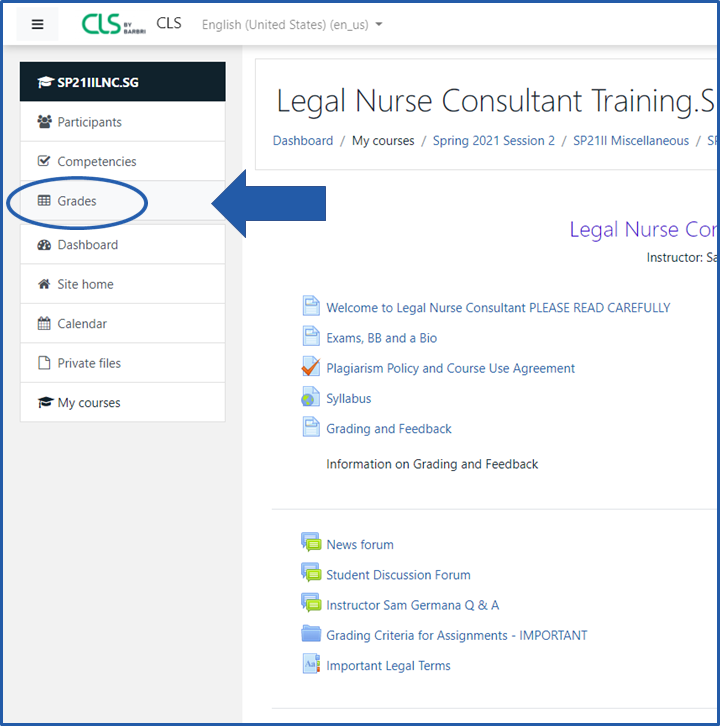Click the Calendar icon in sidebar
Viewport: 720px width, 726px height.
click(44, 324)
